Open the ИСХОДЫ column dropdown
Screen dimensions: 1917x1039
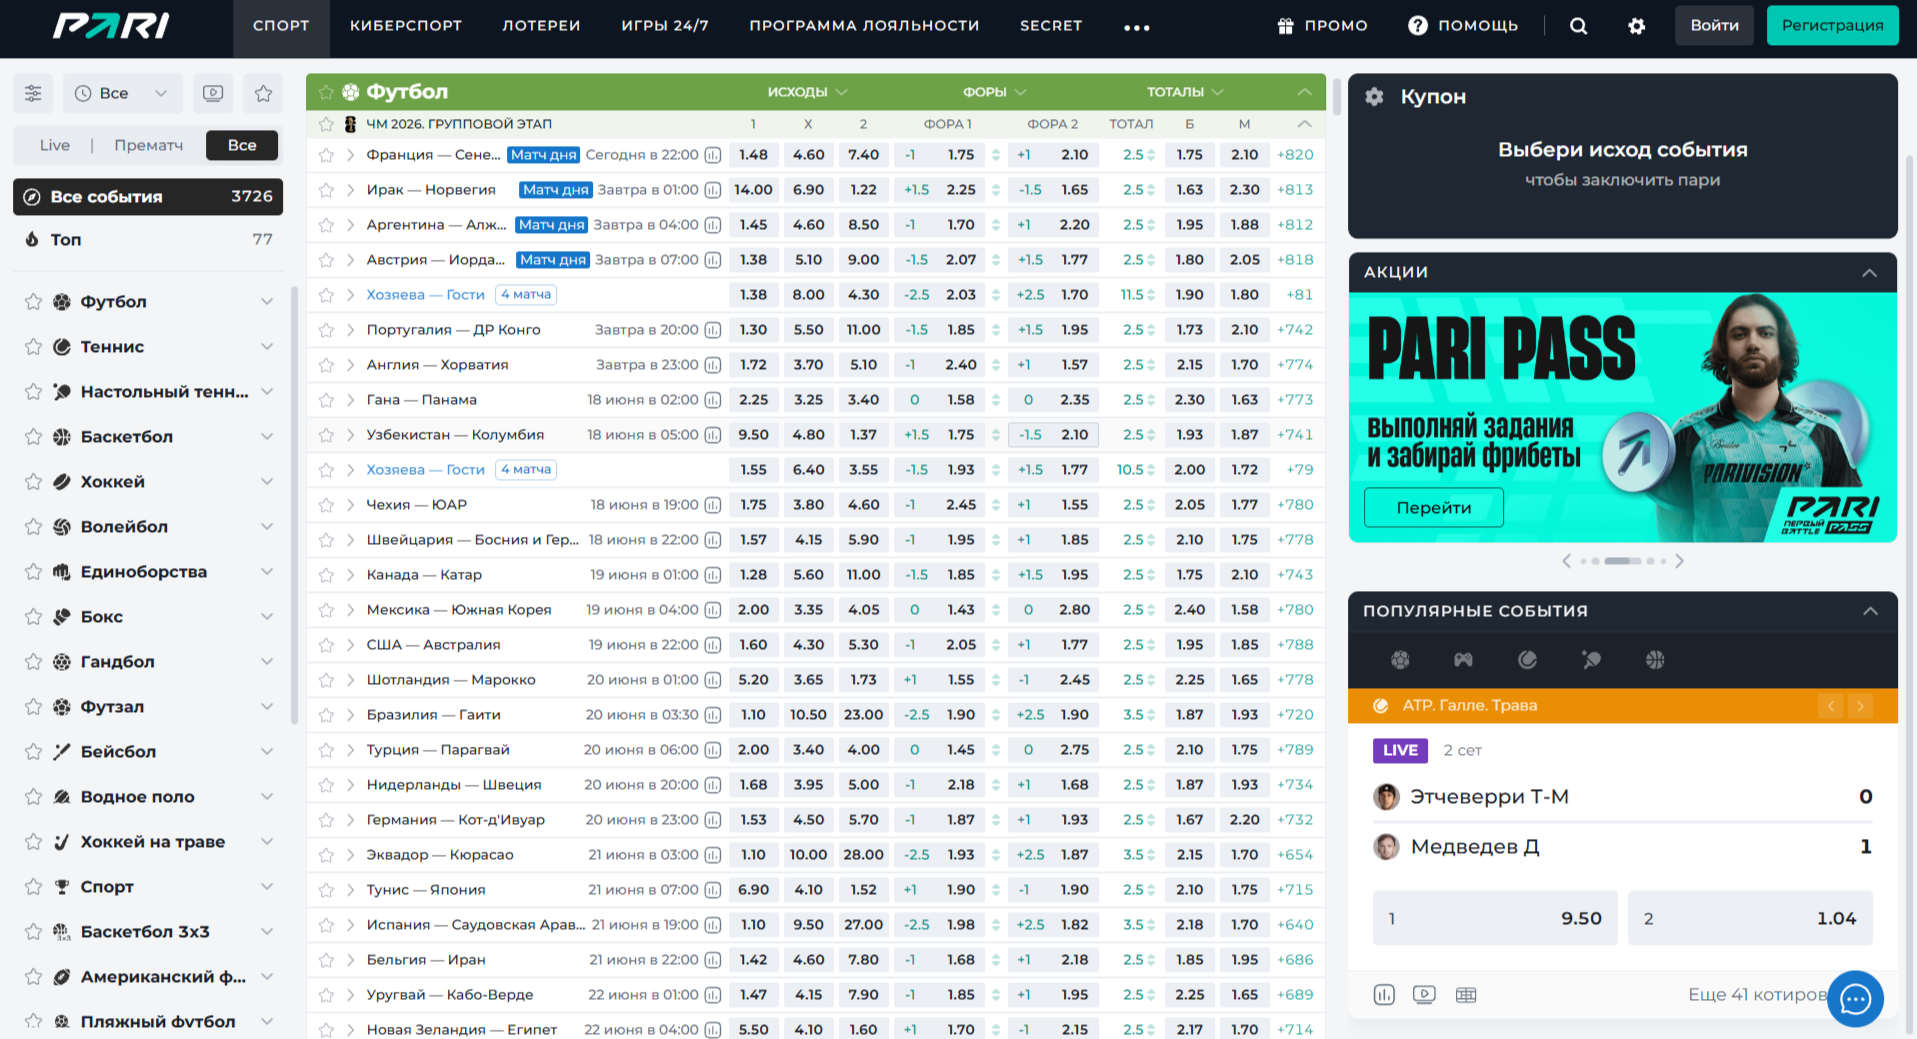(807, 92)
